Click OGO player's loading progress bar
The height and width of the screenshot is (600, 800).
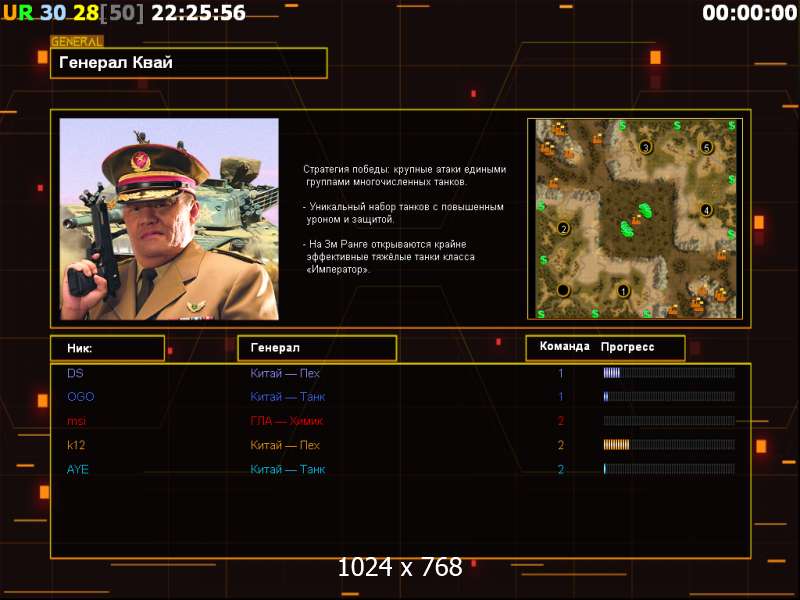669,396
